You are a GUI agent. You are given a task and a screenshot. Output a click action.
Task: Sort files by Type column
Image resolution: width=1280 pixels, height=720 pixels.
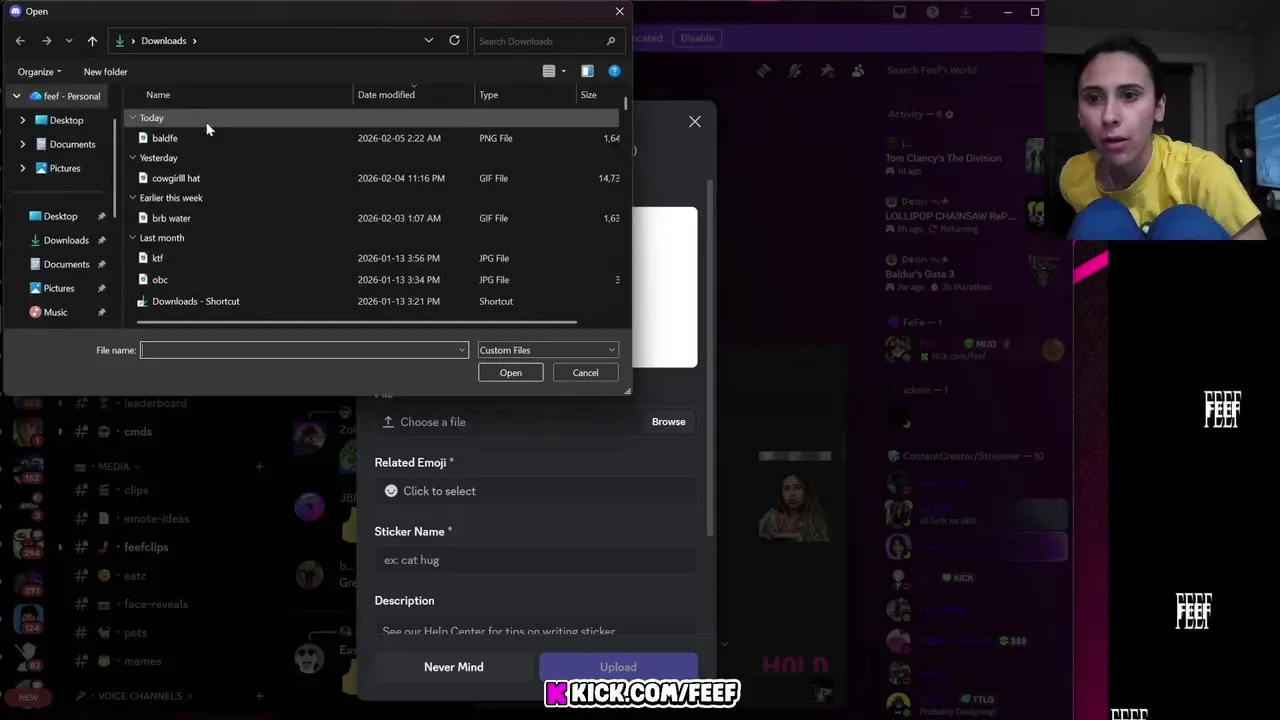[488, 95]
